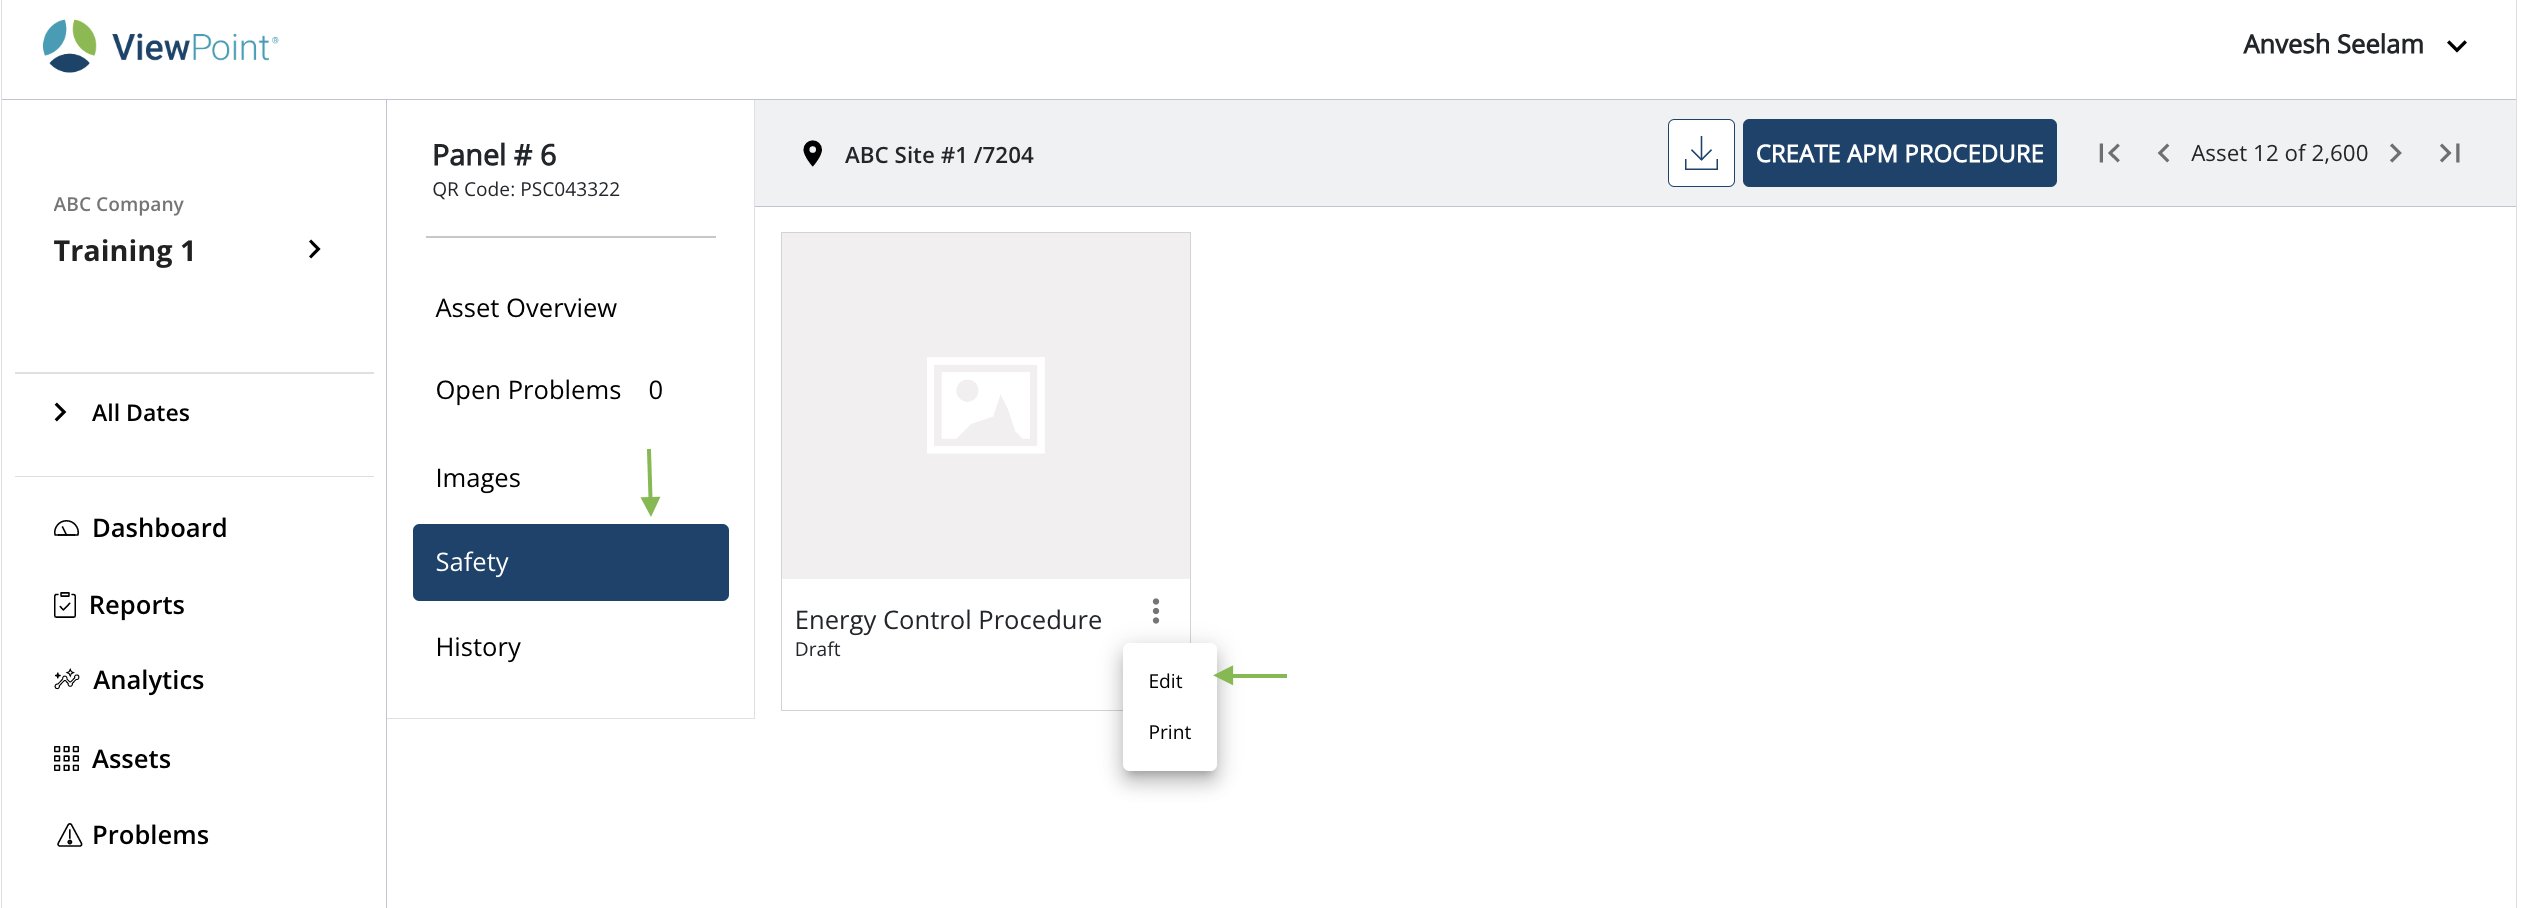Jump to the last asset
The width and height of the screenshot is (2524, 908).
pos(2449,153)
